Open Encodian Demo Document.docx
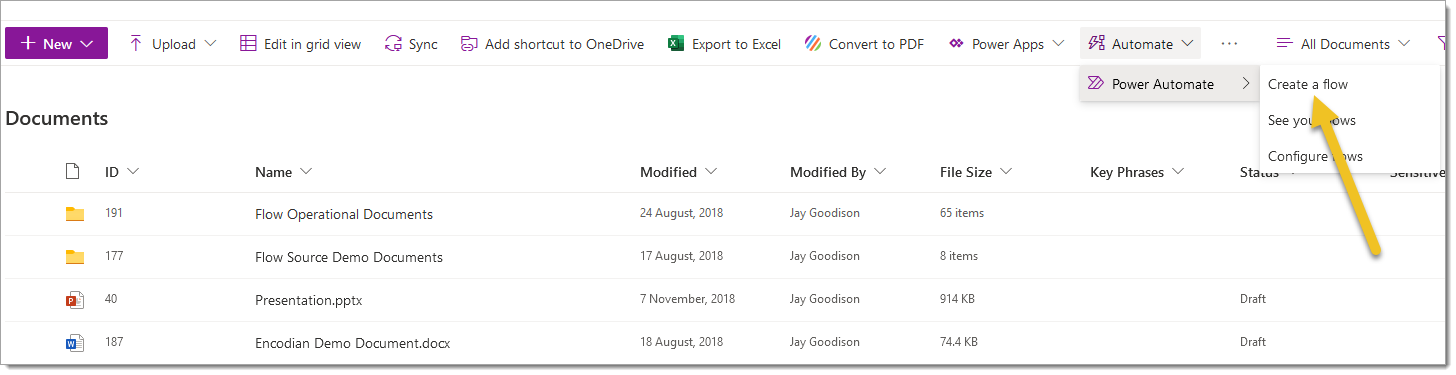This screenshot has width=1456, height=375. click(353, 343)
